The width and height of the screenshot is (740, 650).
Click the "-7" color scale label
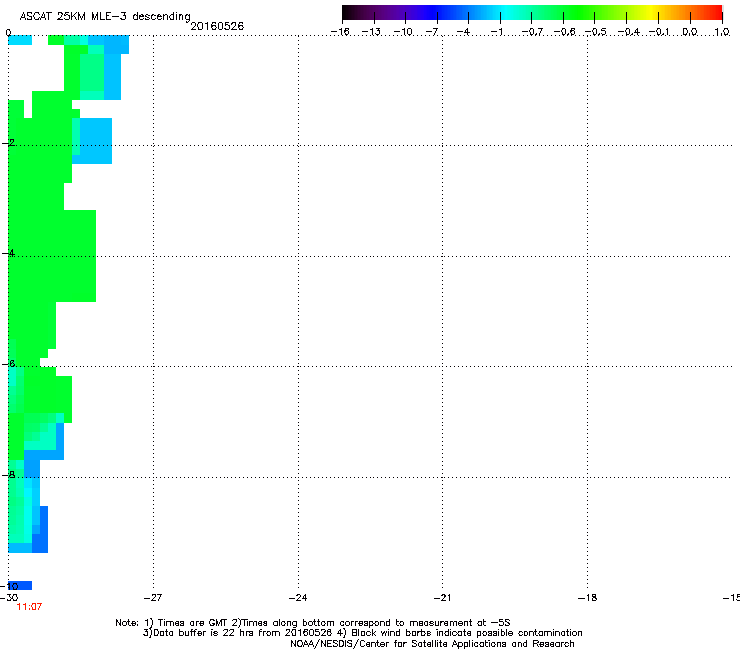pos(432,32)
